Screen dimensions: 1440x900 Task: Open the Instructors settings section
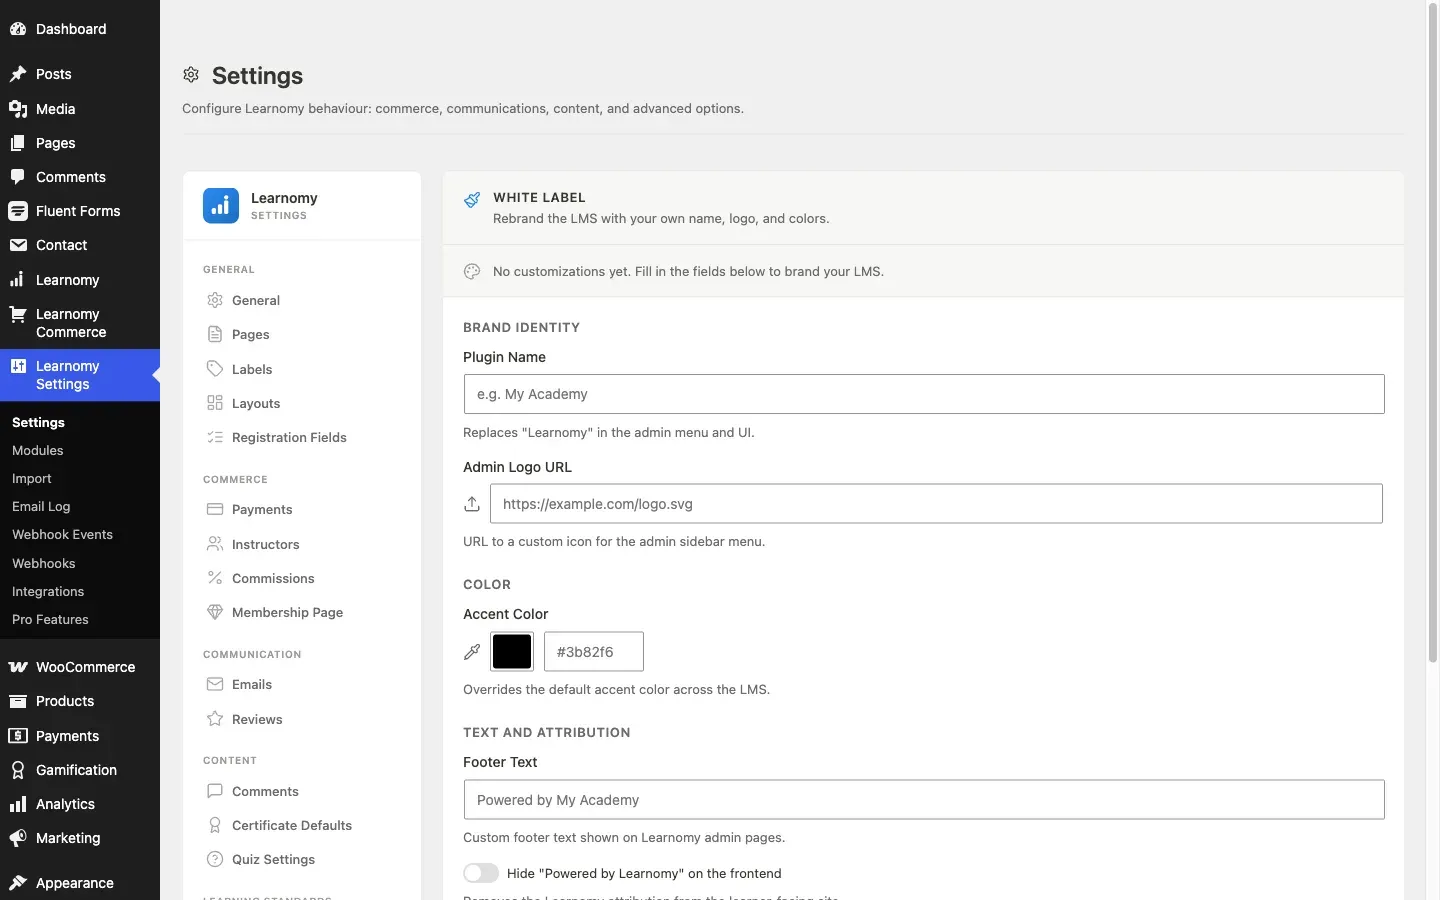pos(302,544)
